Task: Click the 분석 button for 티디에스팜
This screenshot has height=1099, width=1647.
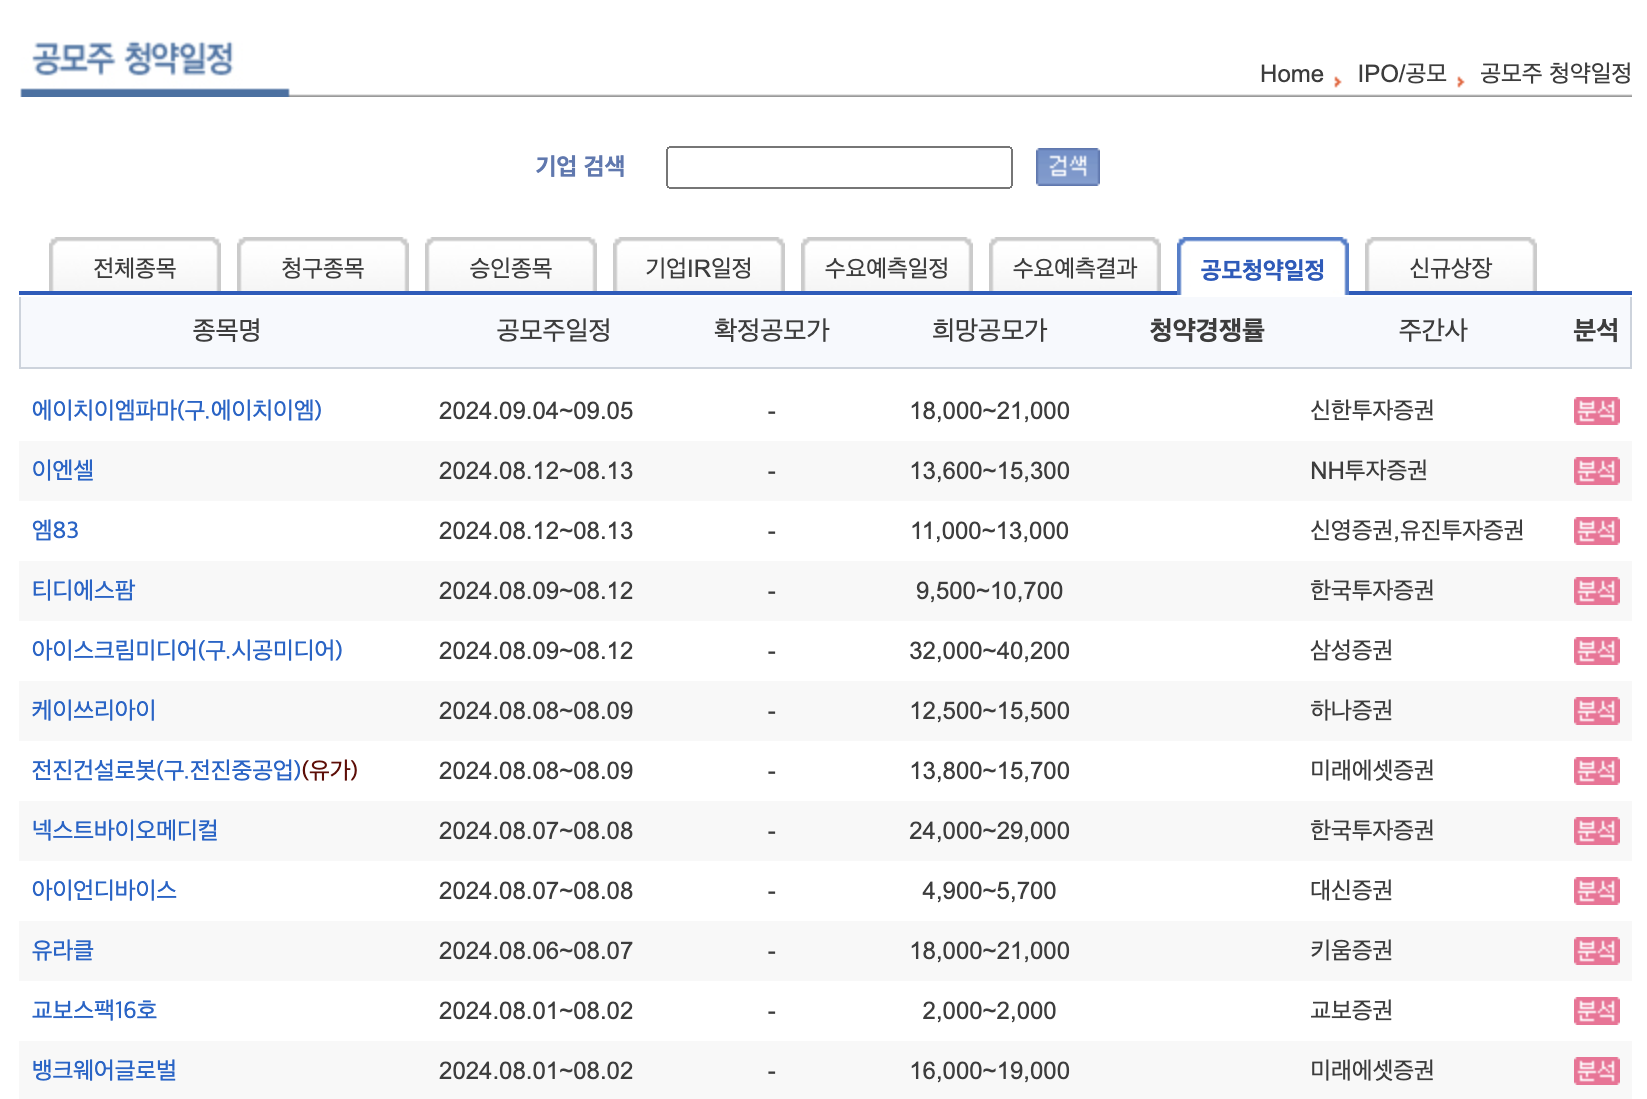Action: [x=1597, y=590]
